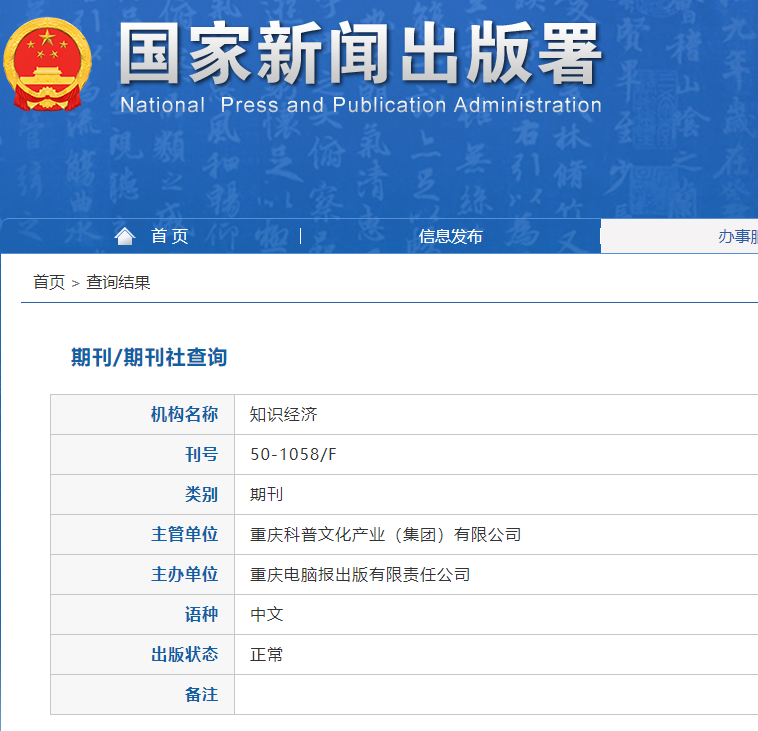Click the house icon in navigation bar

click(124, 236)
